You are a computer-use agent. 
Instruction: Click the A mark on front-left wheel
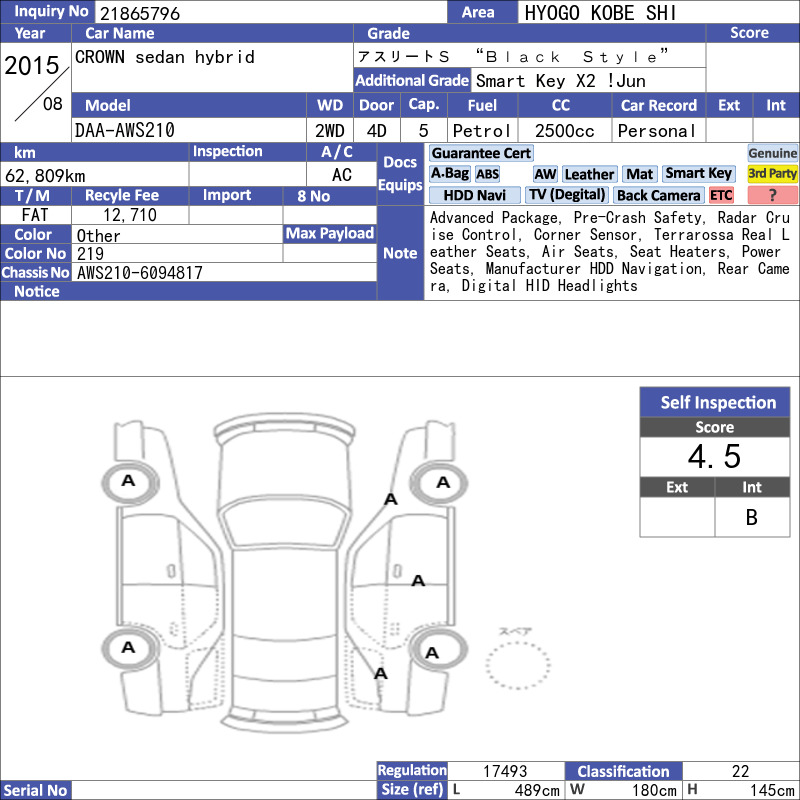click(x=128, y=481)
